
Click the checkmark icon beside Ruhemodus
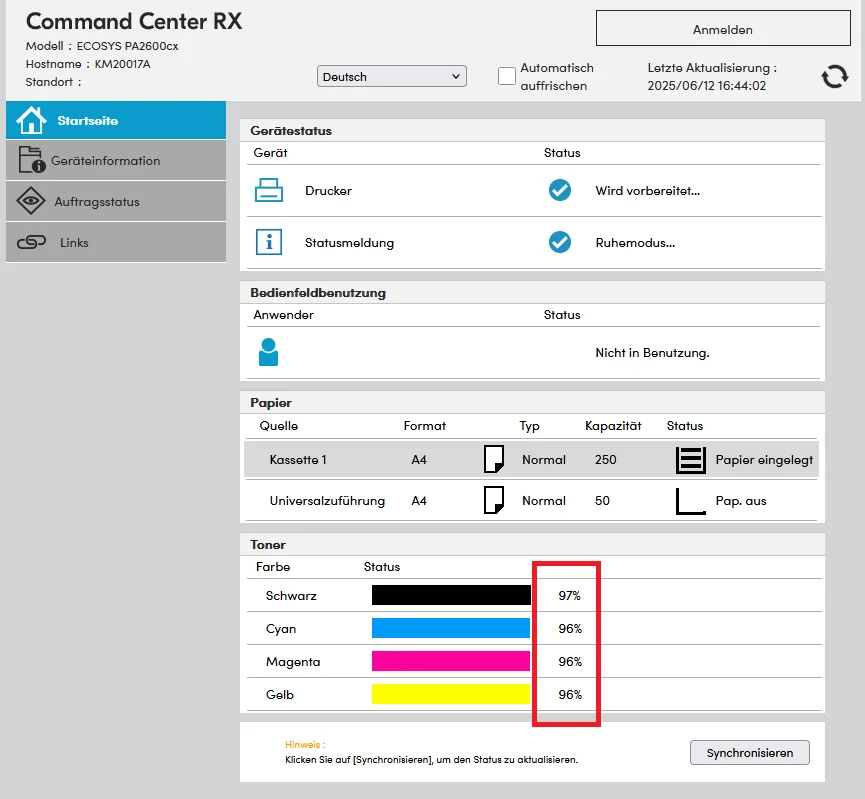(559, 242)
